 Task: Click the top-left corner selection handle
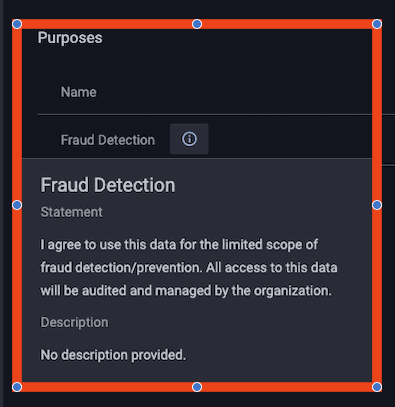coord(17,24)
